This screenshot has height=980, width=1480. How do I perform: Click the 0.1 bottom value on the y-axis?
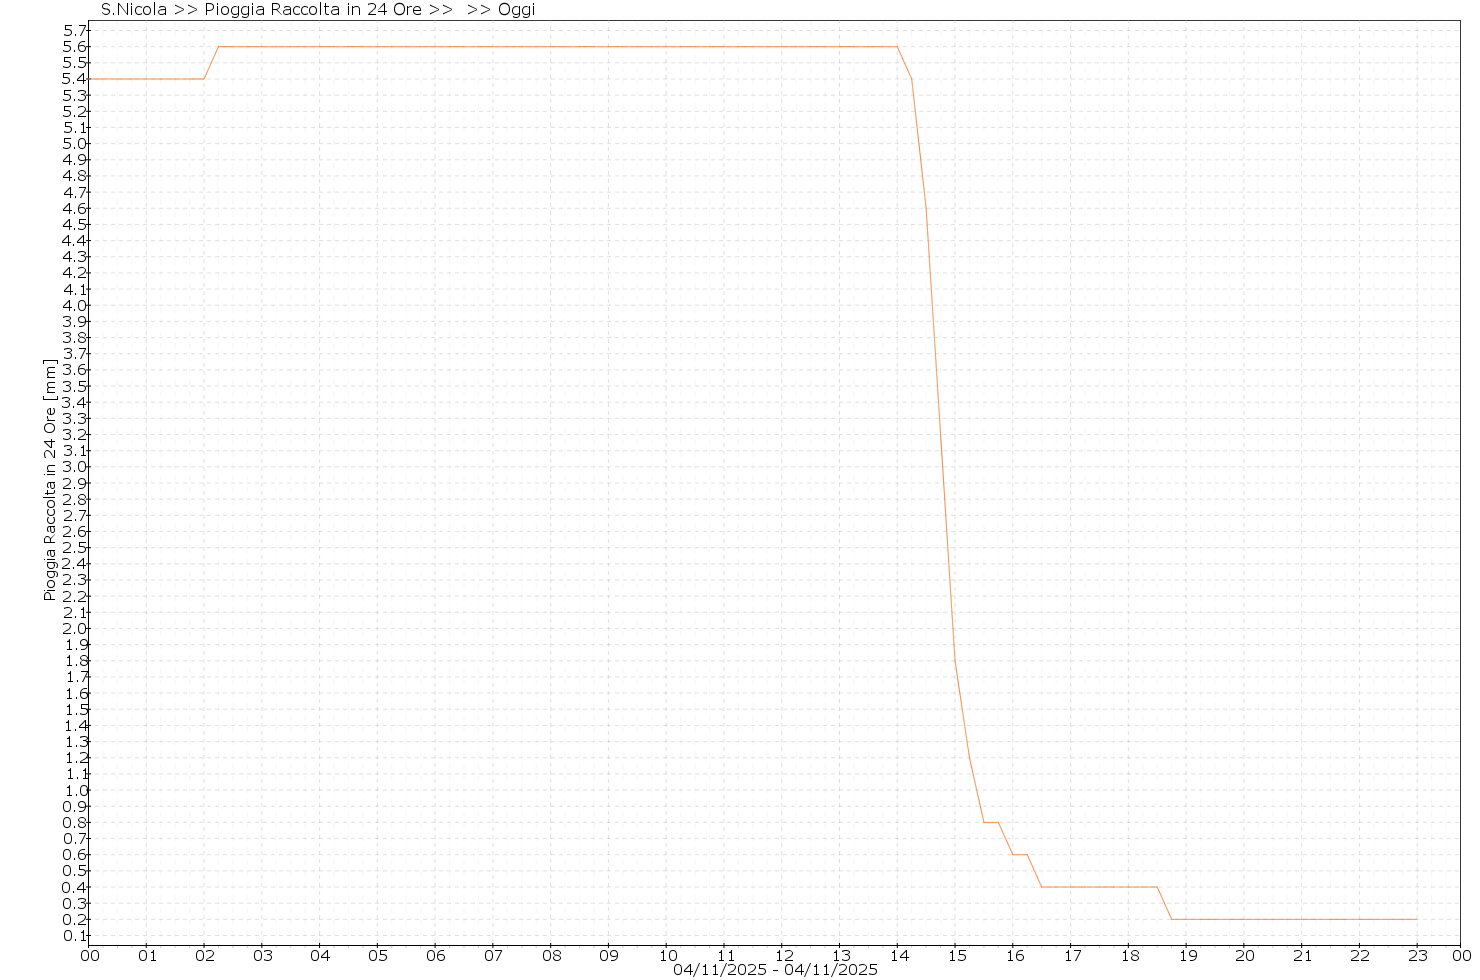coord(75,936)
